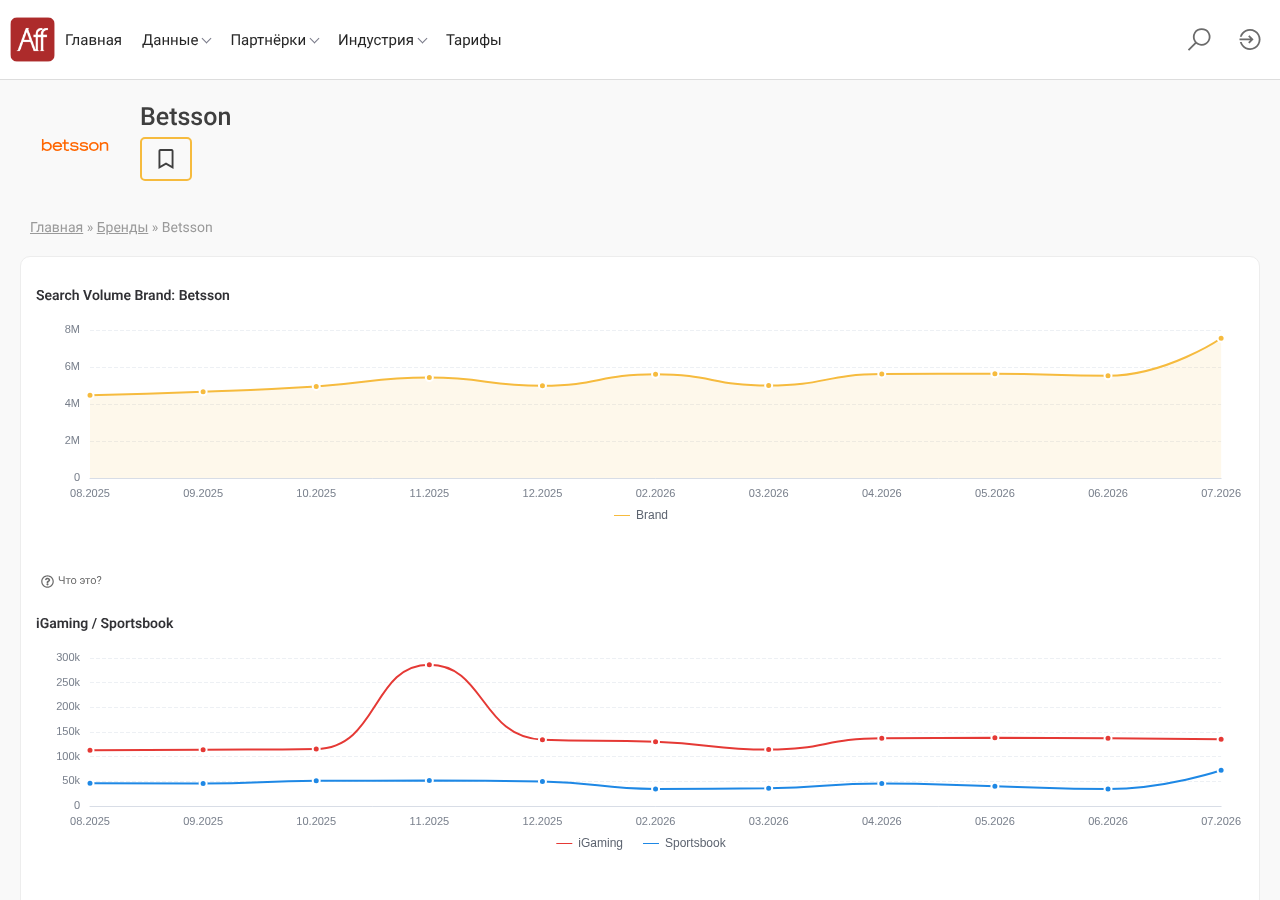Click the 'Search Volume Brand: Betsson' chart title

coord(133,295)
